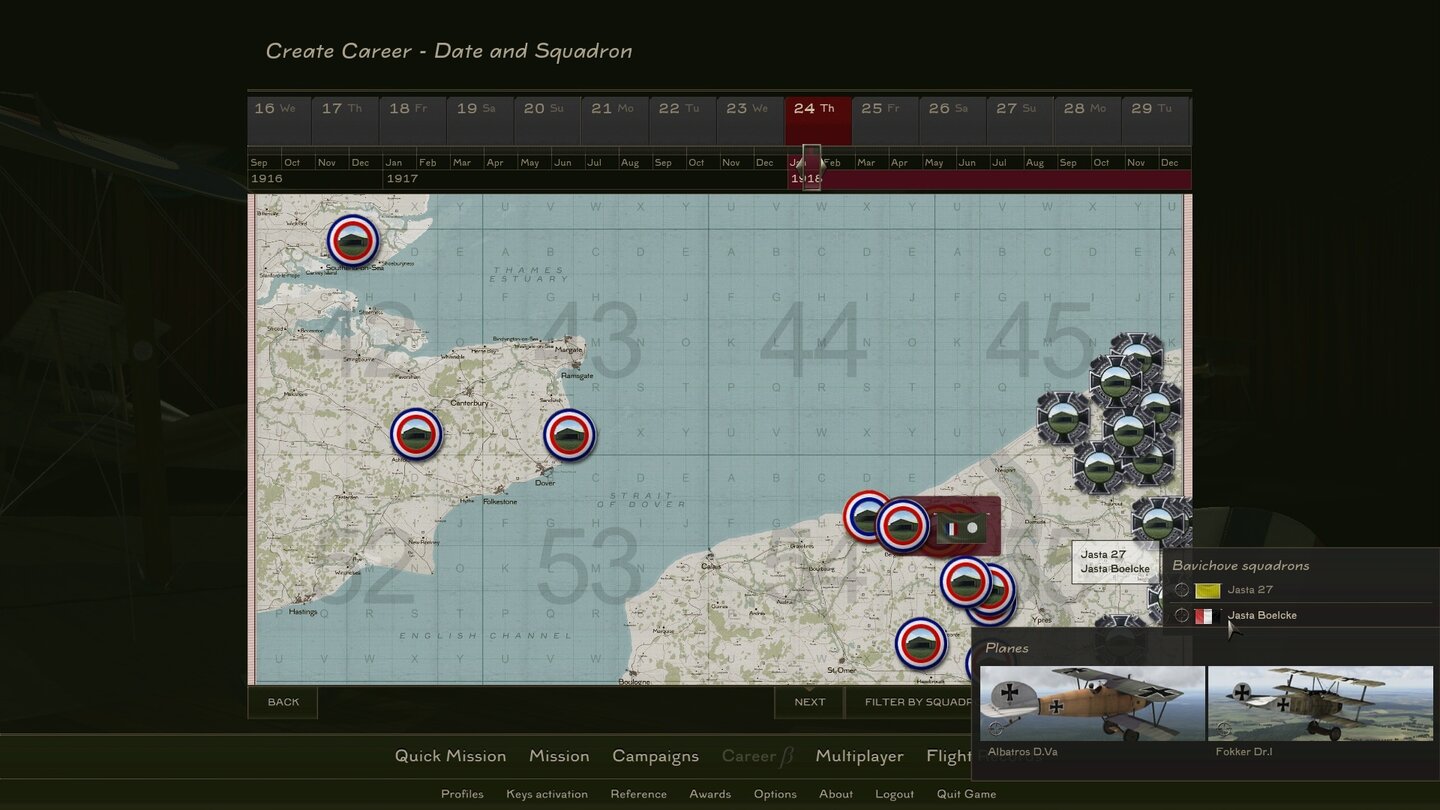Click the yellow Jasta 27 flag swatch

coord(1208,590)
